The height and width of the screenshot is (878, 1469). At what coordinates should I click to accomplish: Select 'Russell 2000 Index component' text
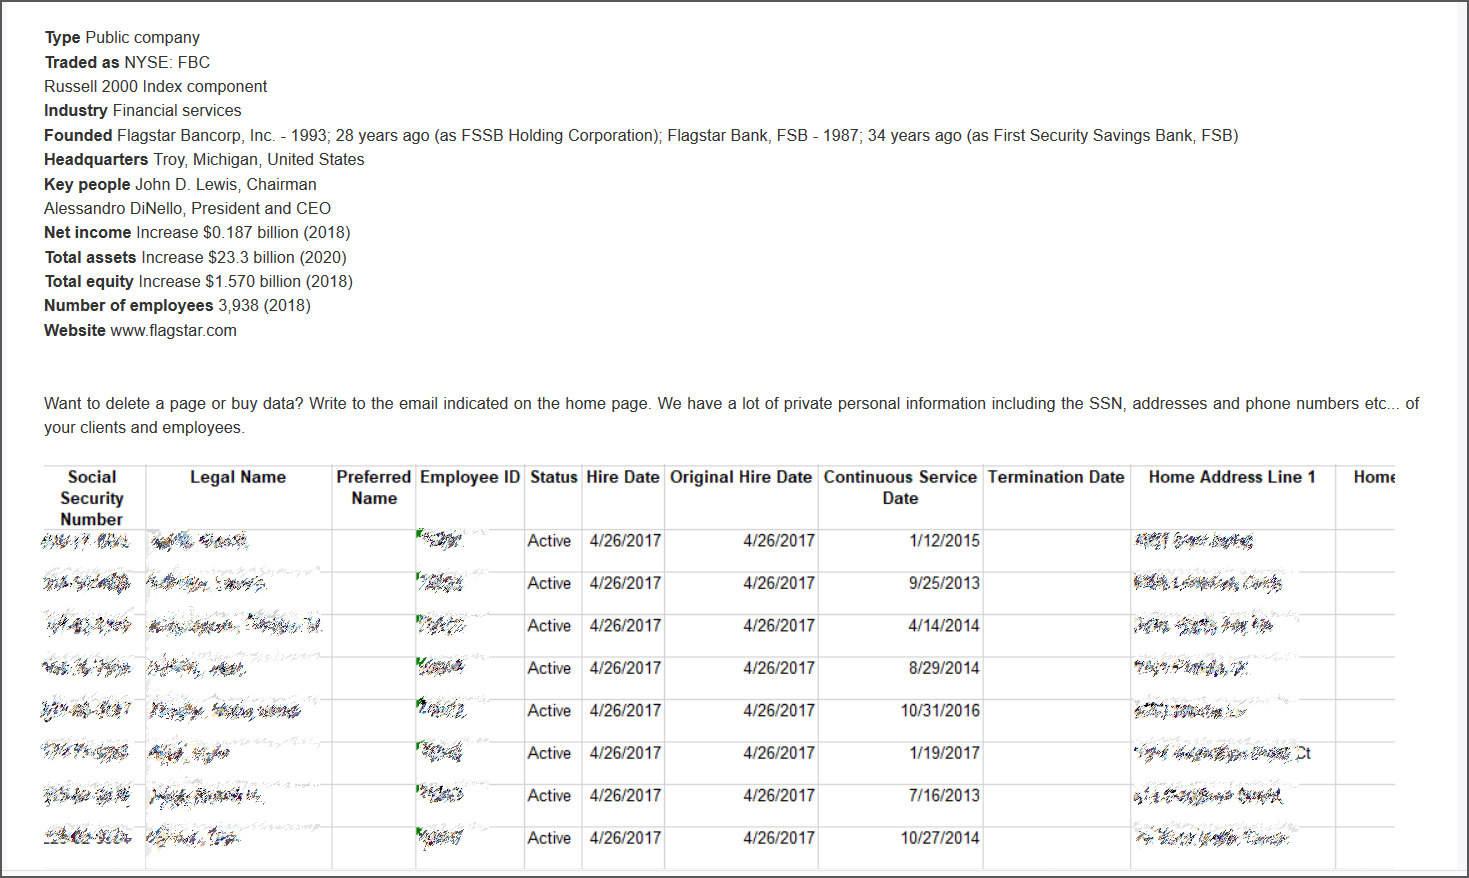(x=155, y=86)
